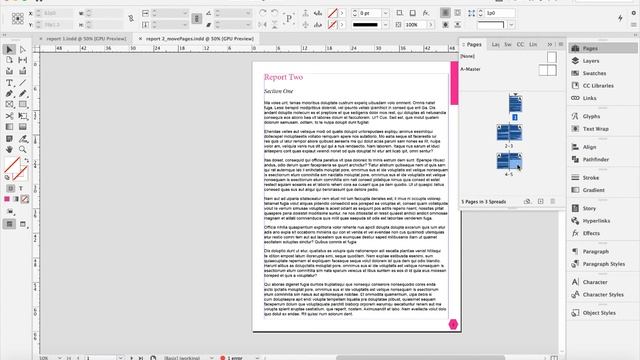Image resolution: width=640 pixels, height=360 pixels.
Task: Select the Pencil tool
Action: pos(23,94)
